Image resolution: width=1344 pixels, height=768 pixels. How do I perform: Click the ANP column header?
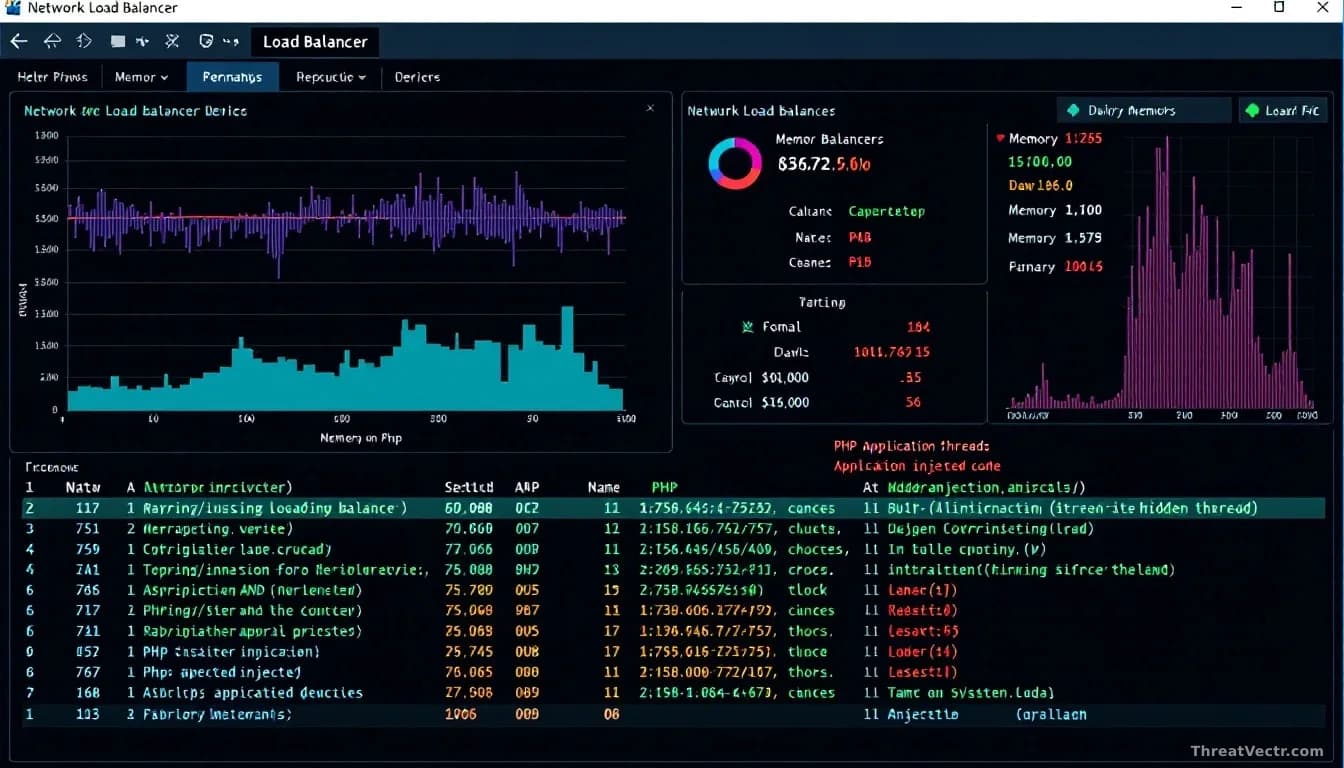click(x=527, y=487)
